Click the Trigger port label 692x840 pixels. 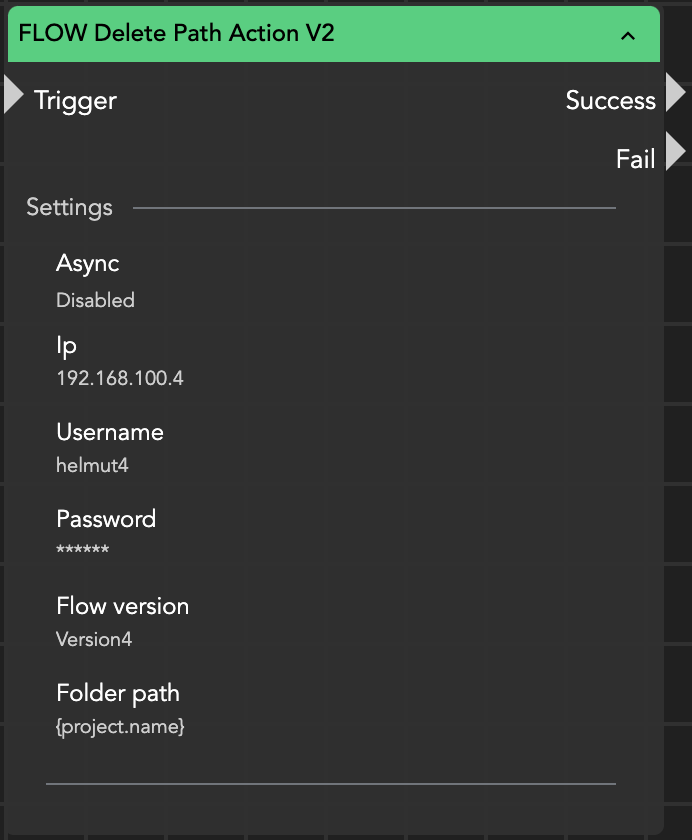click(x=75, y=100)
